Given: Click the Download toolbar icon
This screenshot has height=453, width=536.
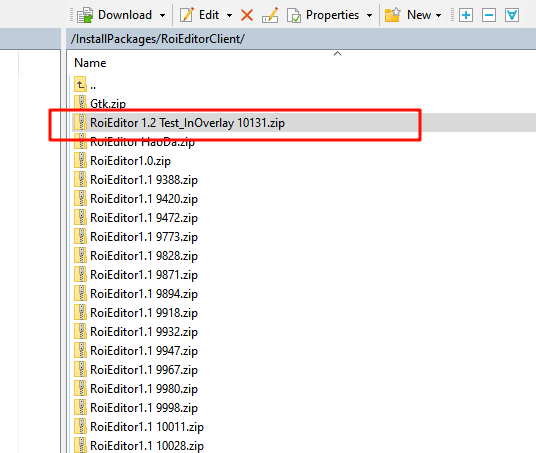Looking at the screenshot, I should tap(85, 15).
